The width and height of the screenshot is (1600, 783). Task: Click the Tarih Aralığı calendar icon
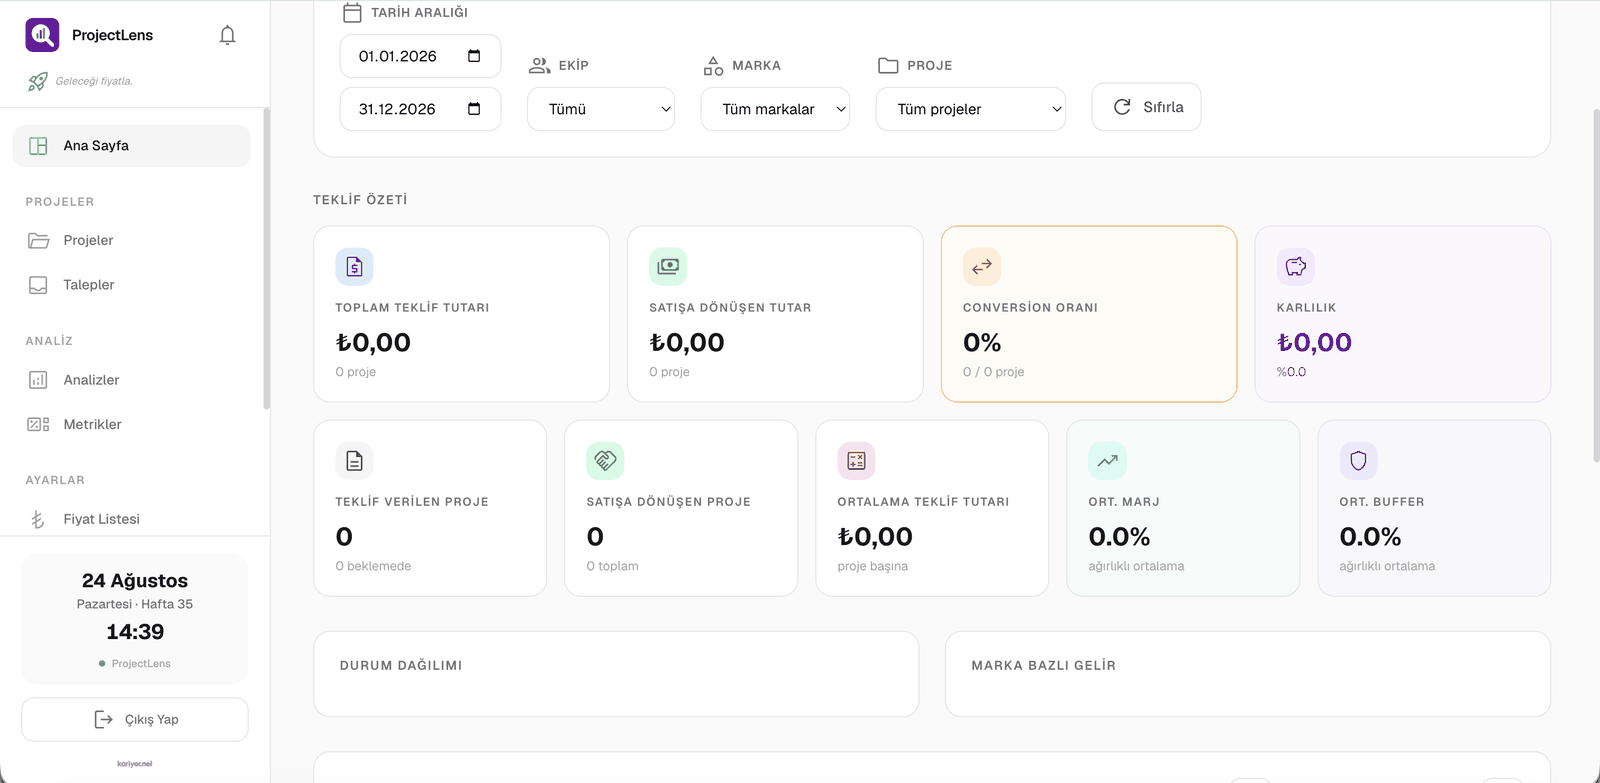coord(352,13)
